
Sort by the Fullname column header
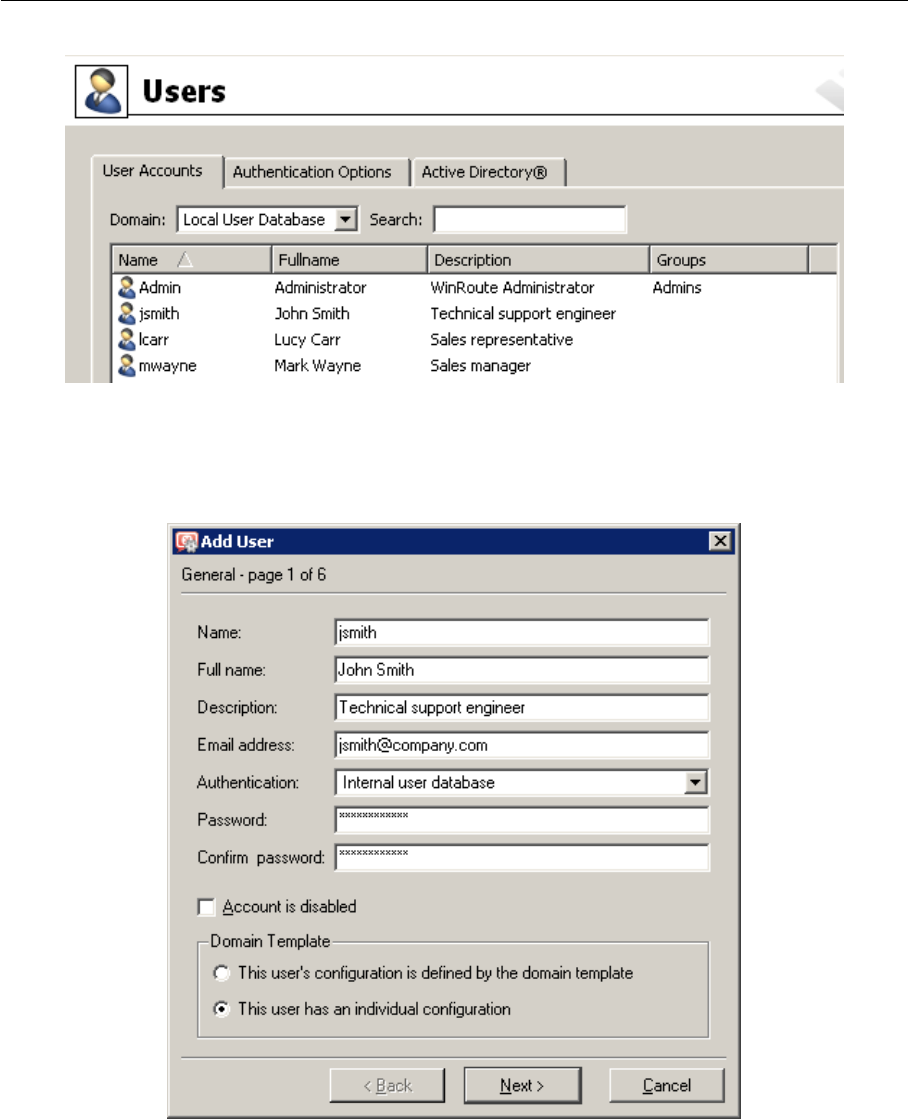[349, 260]
